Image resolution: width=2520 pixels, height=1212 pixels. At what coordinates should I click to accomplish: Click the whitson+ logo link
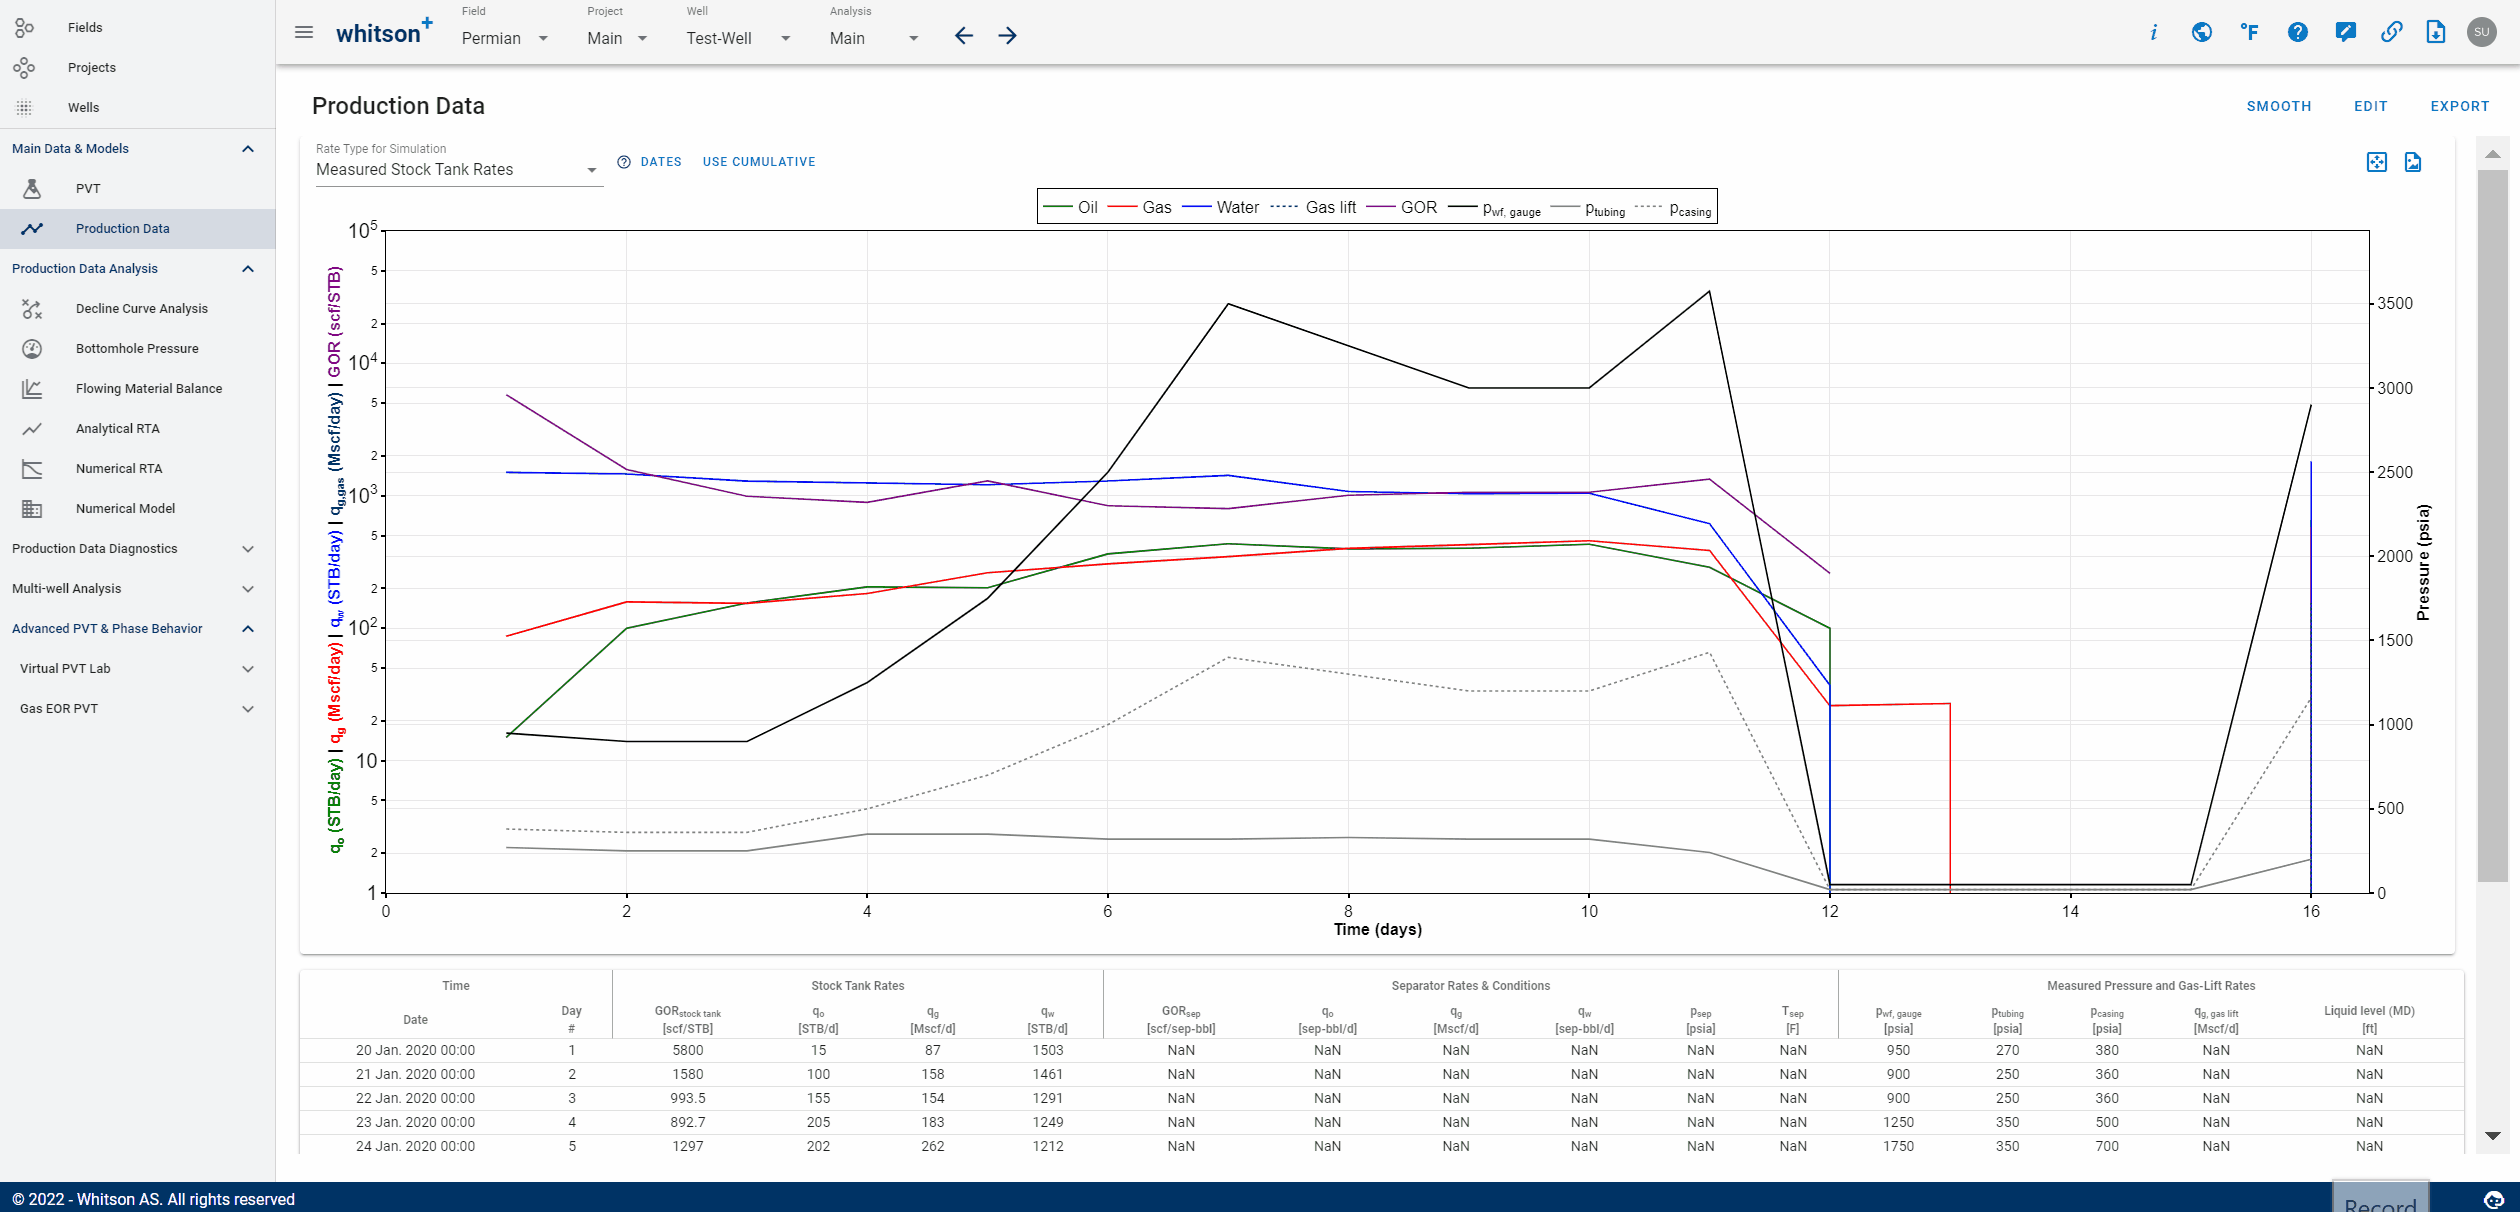click(384, 33)
